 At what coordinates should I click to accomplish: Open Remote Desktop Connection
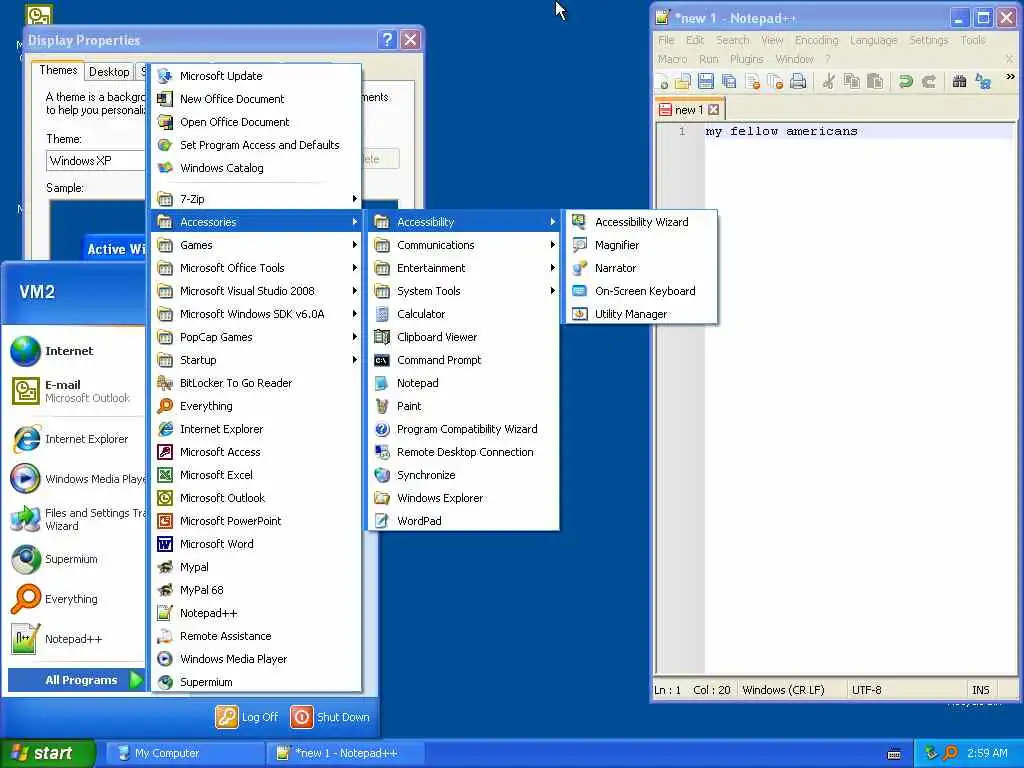tap(463, 452)
